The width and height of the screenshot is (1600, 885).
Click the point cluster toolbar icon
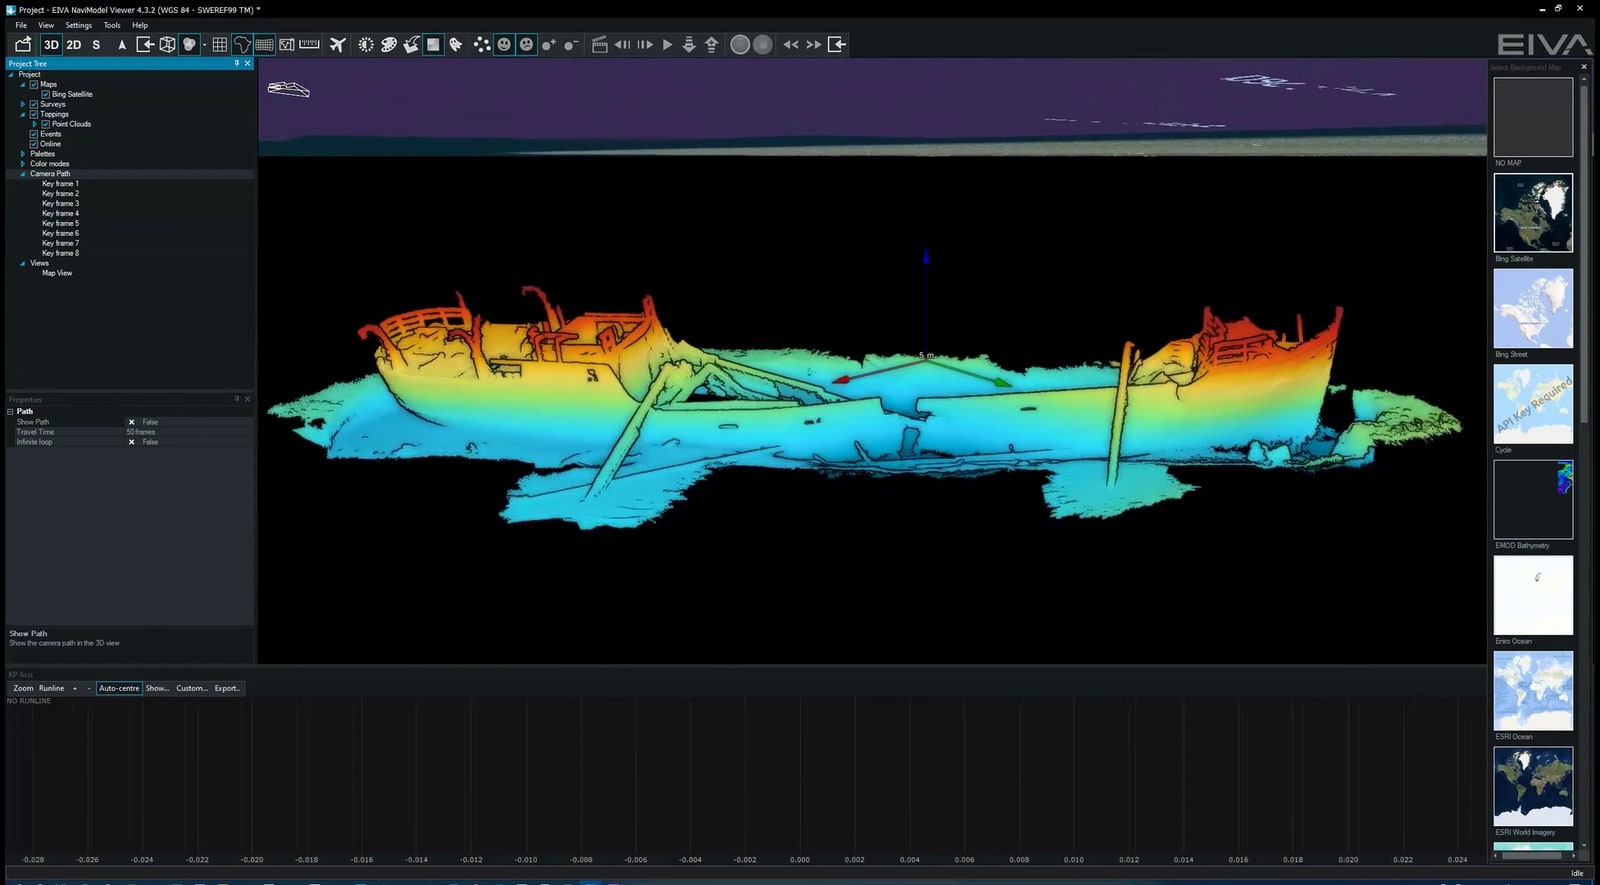482,45
